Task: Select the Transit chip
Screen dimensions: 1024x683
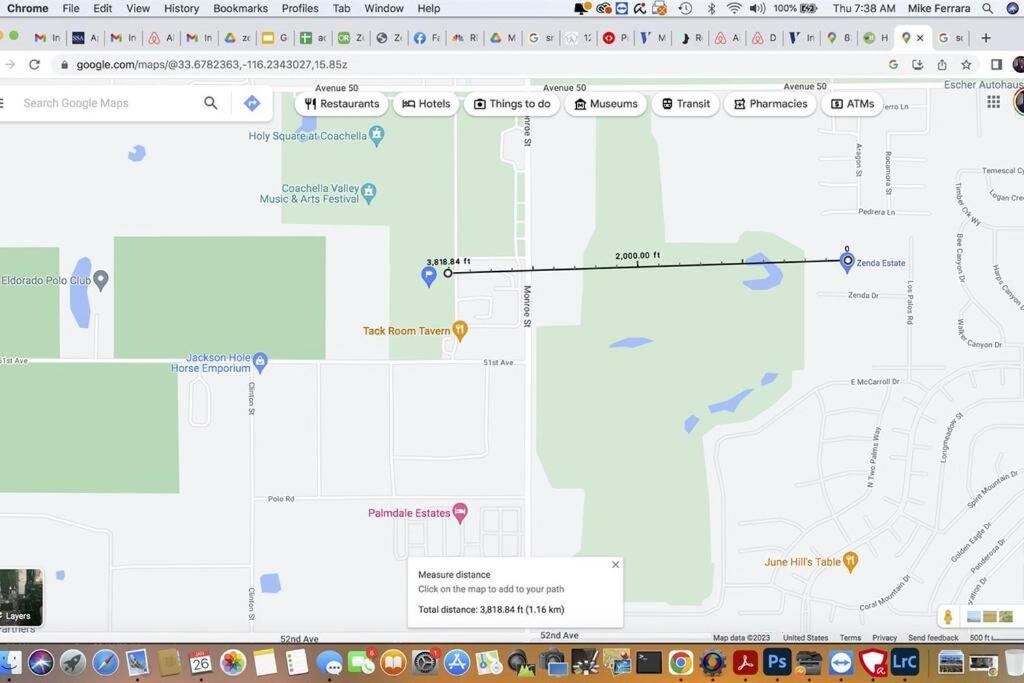Action: point(686,104)
